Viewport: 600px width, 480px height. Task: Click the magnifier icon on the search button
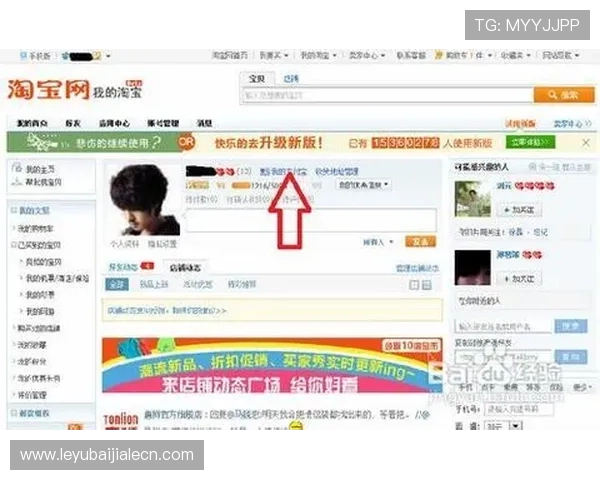[552, 95]
